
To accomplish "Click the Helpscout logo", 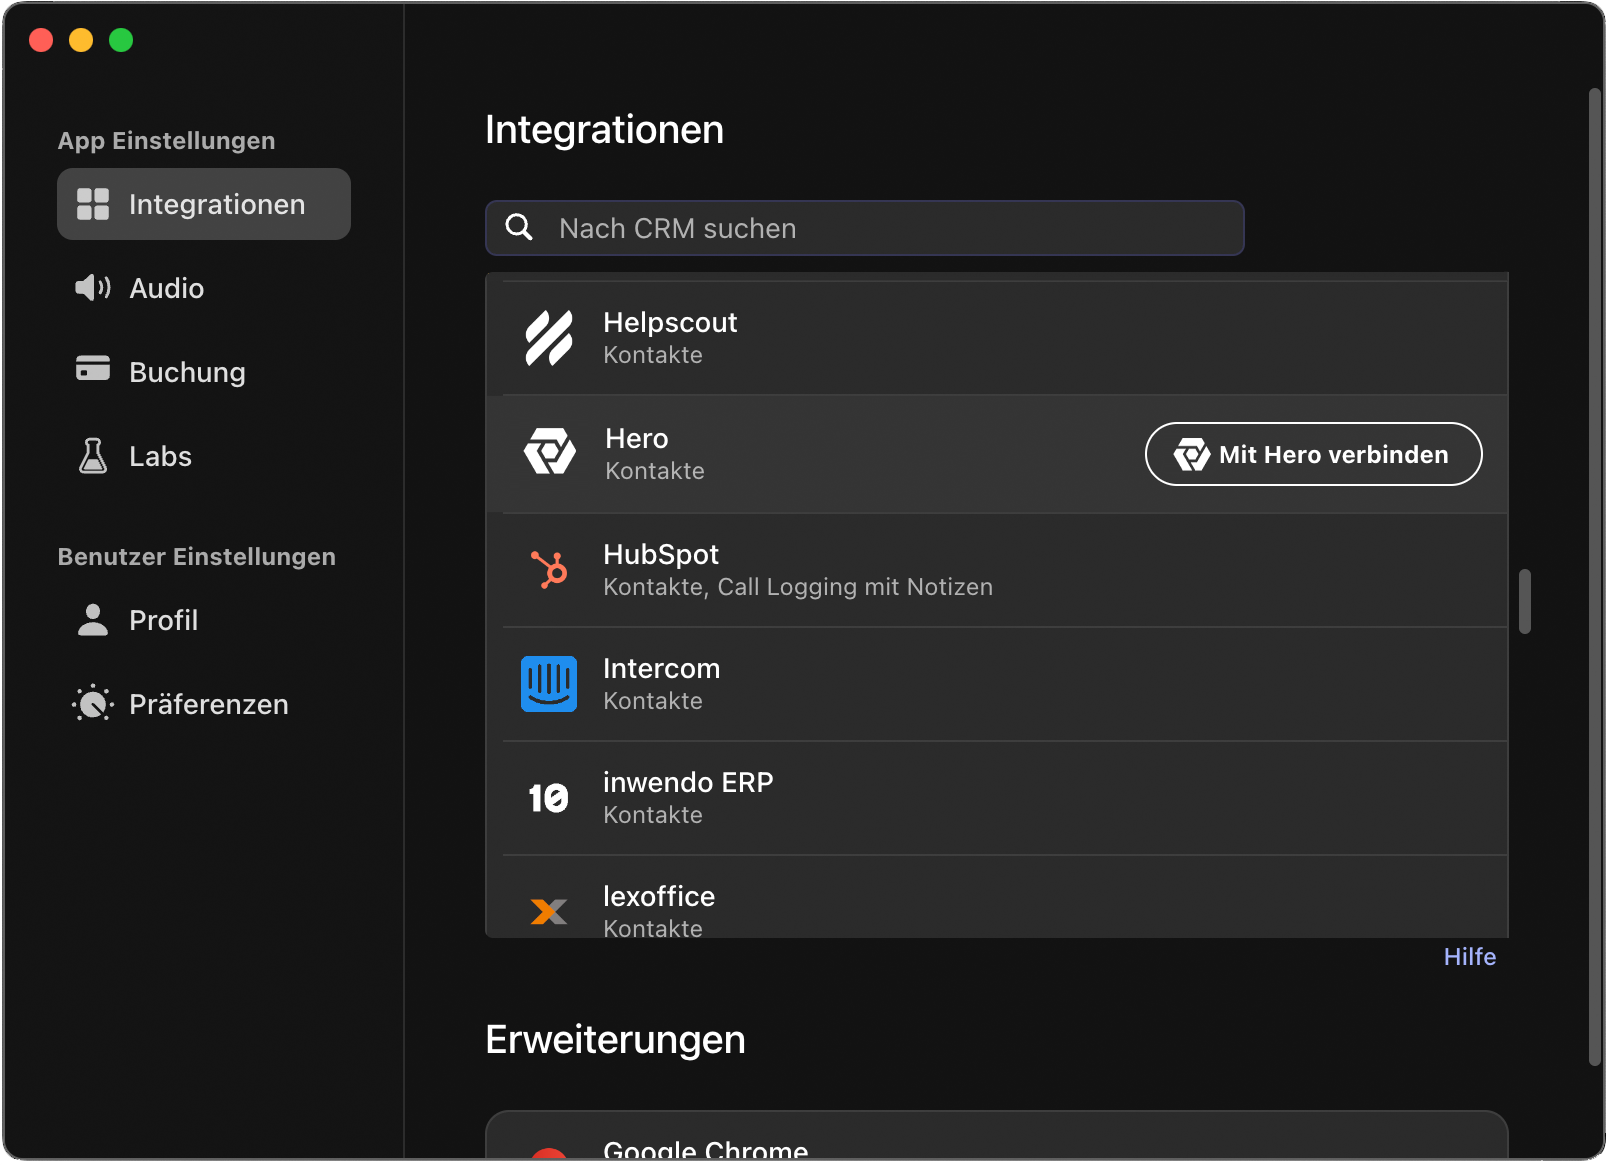I will tap(549, 336).
